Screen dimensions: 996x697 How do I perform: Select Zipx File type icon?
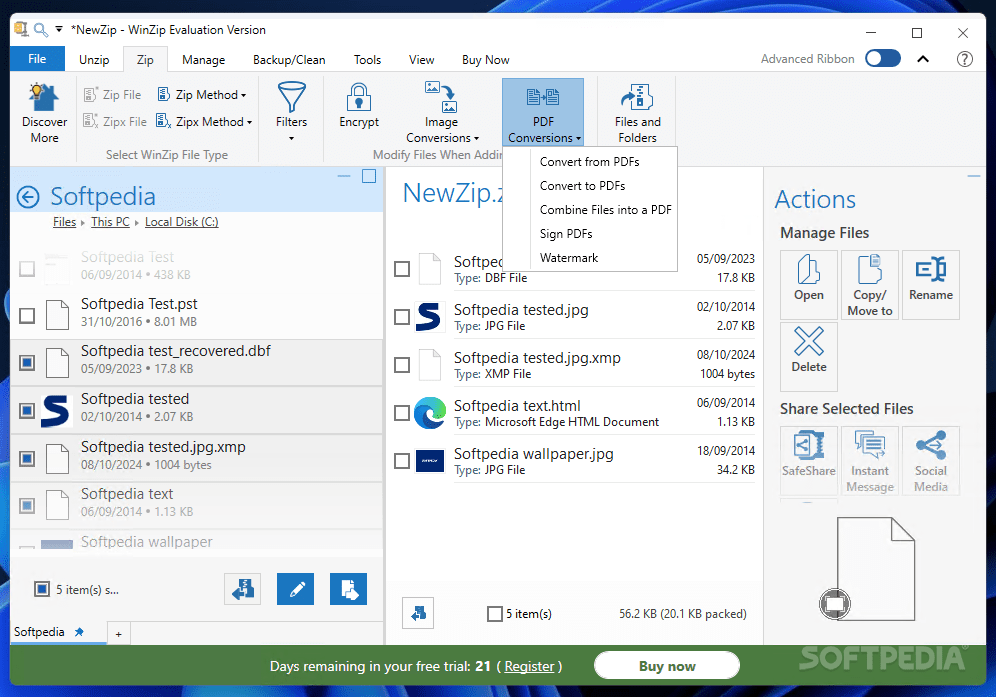90,121
